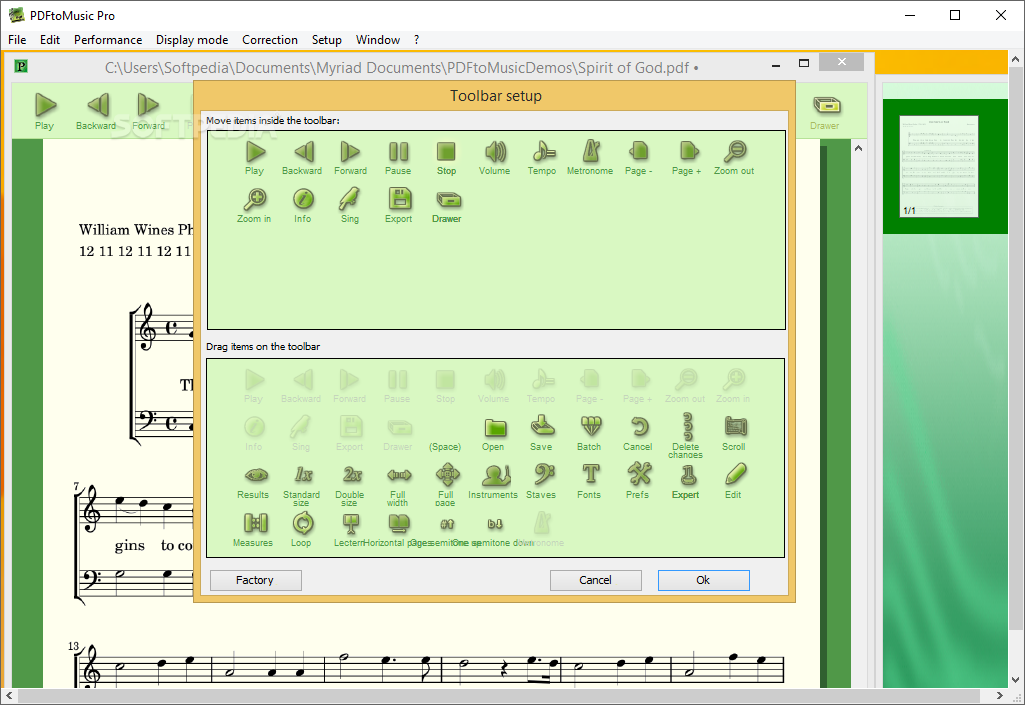Select the Open folder icon in available items
The width and height of the screenshot is (1025, 705).
click(x=495, y=428)
